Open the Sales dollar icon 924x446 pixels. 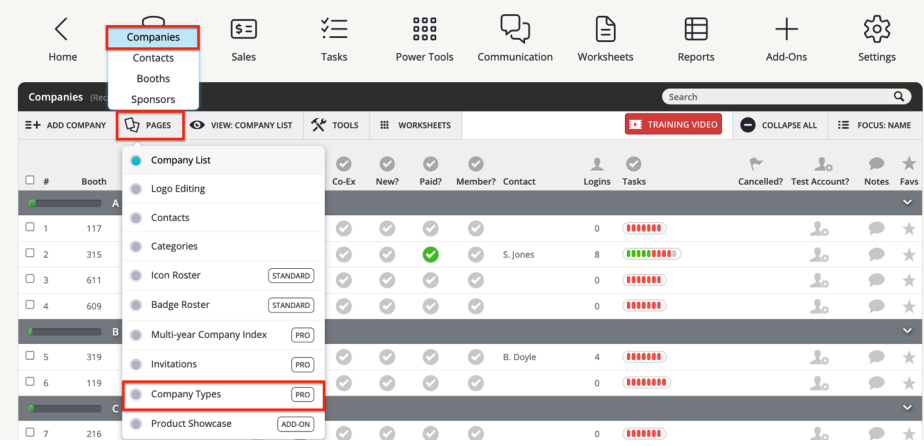click(243, 29)
